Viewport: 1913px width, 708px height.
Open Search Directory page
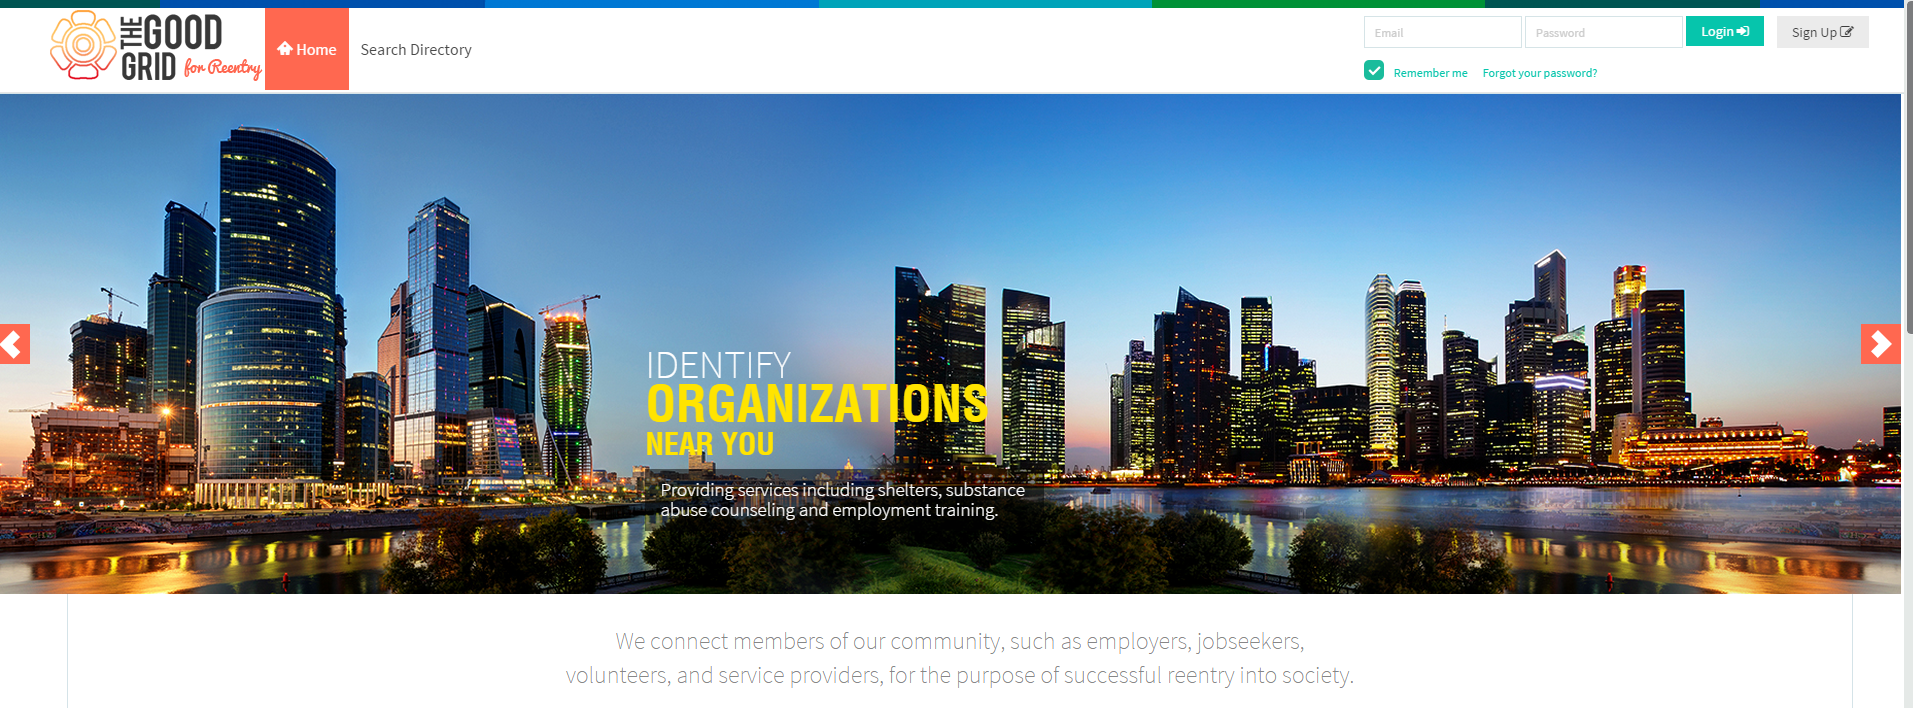(416, 49)
